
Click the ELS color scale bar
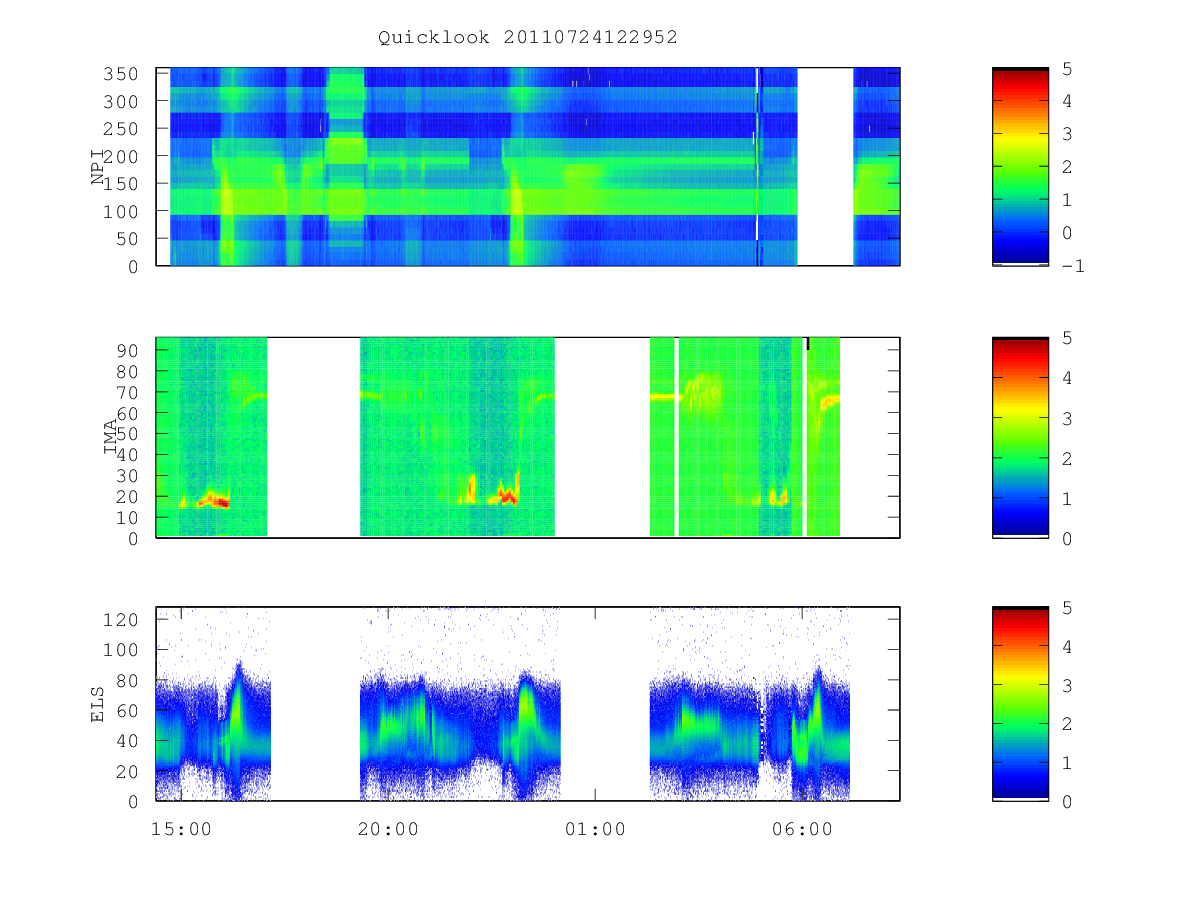pos(1020,704)
